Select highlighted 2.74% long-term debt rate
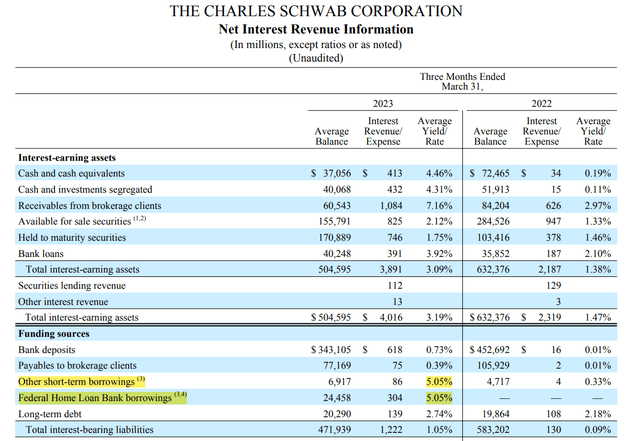This screenshot has height=441, width=640. coord(439,414)
